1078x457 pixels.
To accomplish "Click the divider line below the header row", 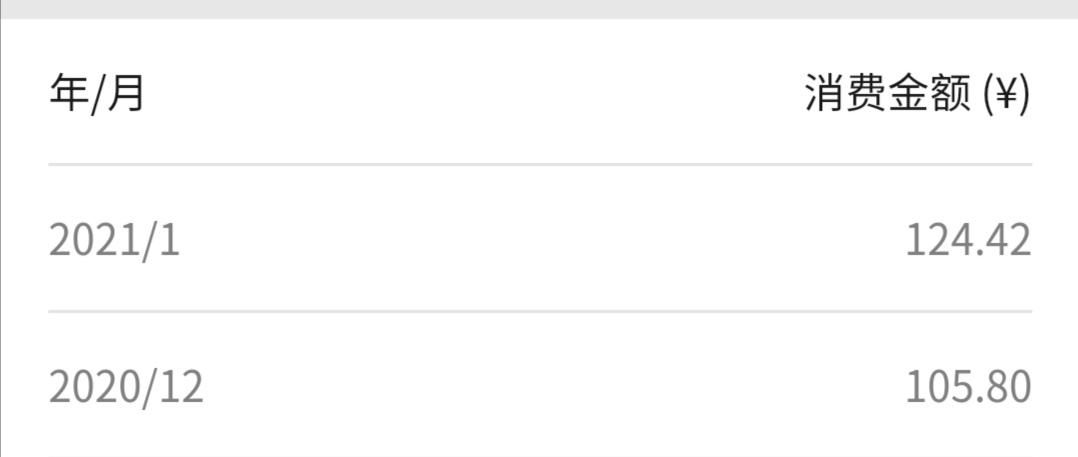I will [540, 165].
